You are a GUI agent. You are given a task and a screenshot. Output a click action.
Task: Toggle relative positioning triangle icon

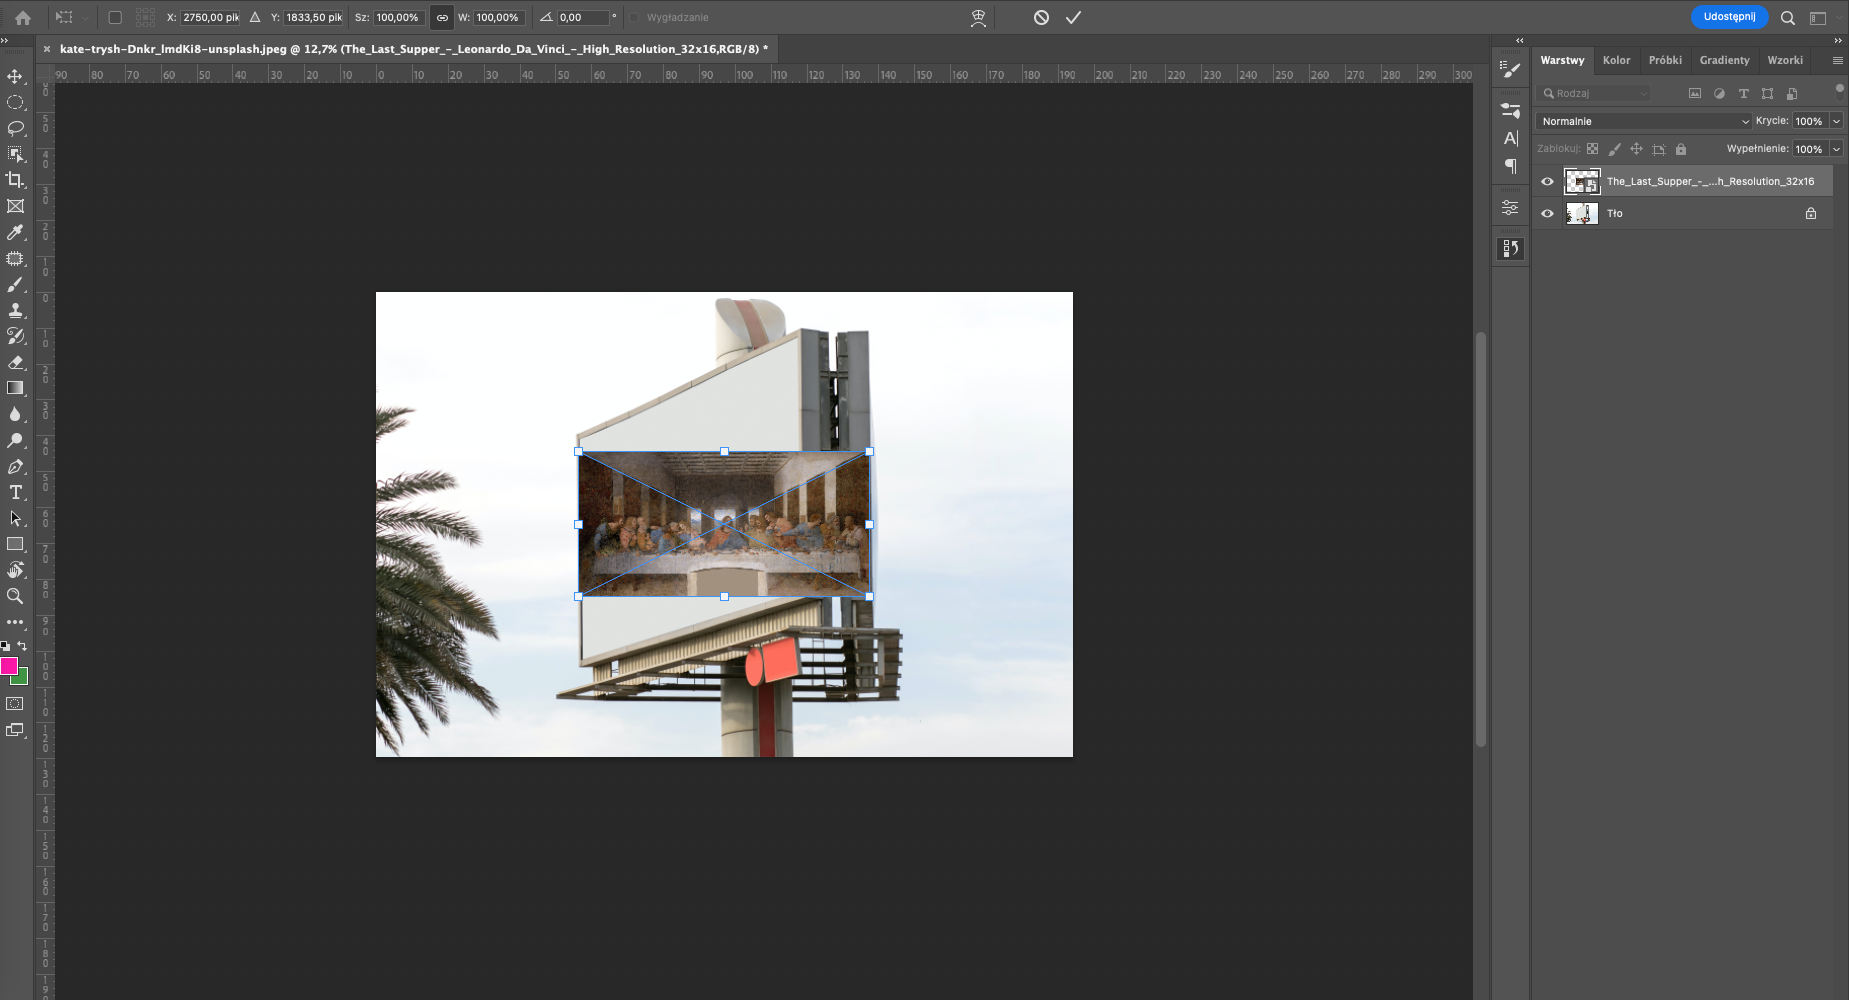(255, 17)
